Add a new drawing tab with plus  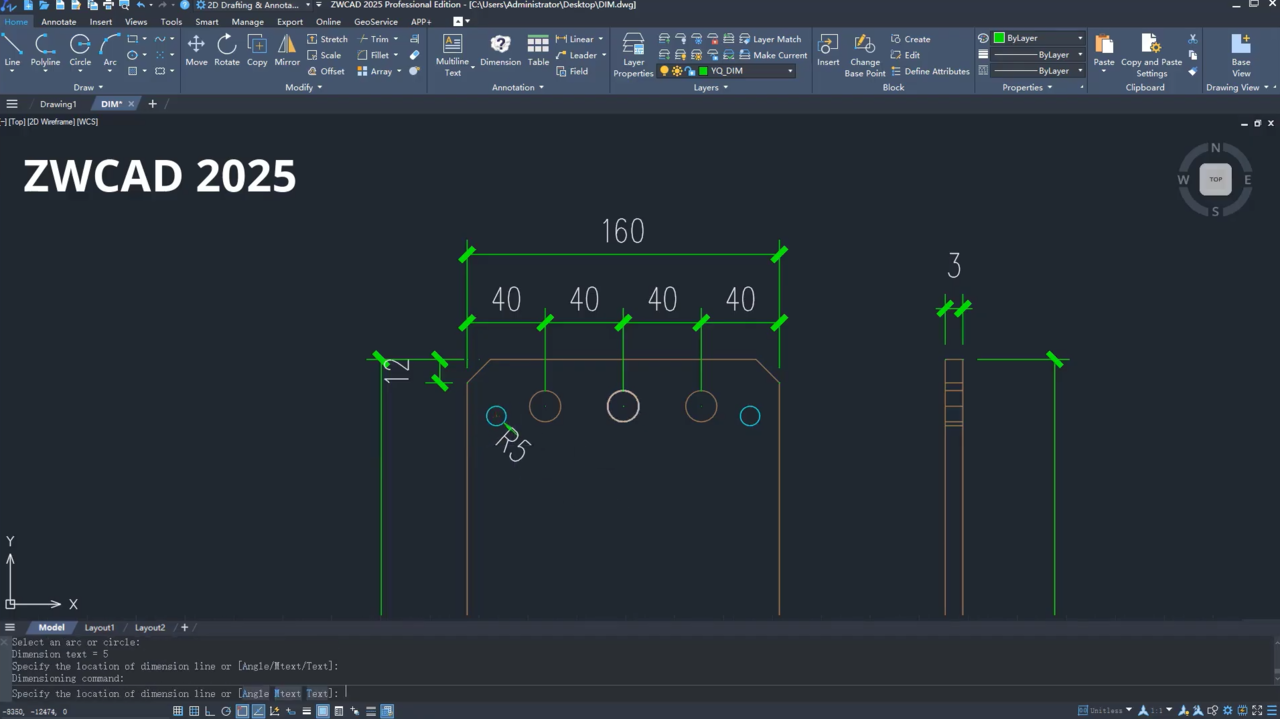point(152,104)
